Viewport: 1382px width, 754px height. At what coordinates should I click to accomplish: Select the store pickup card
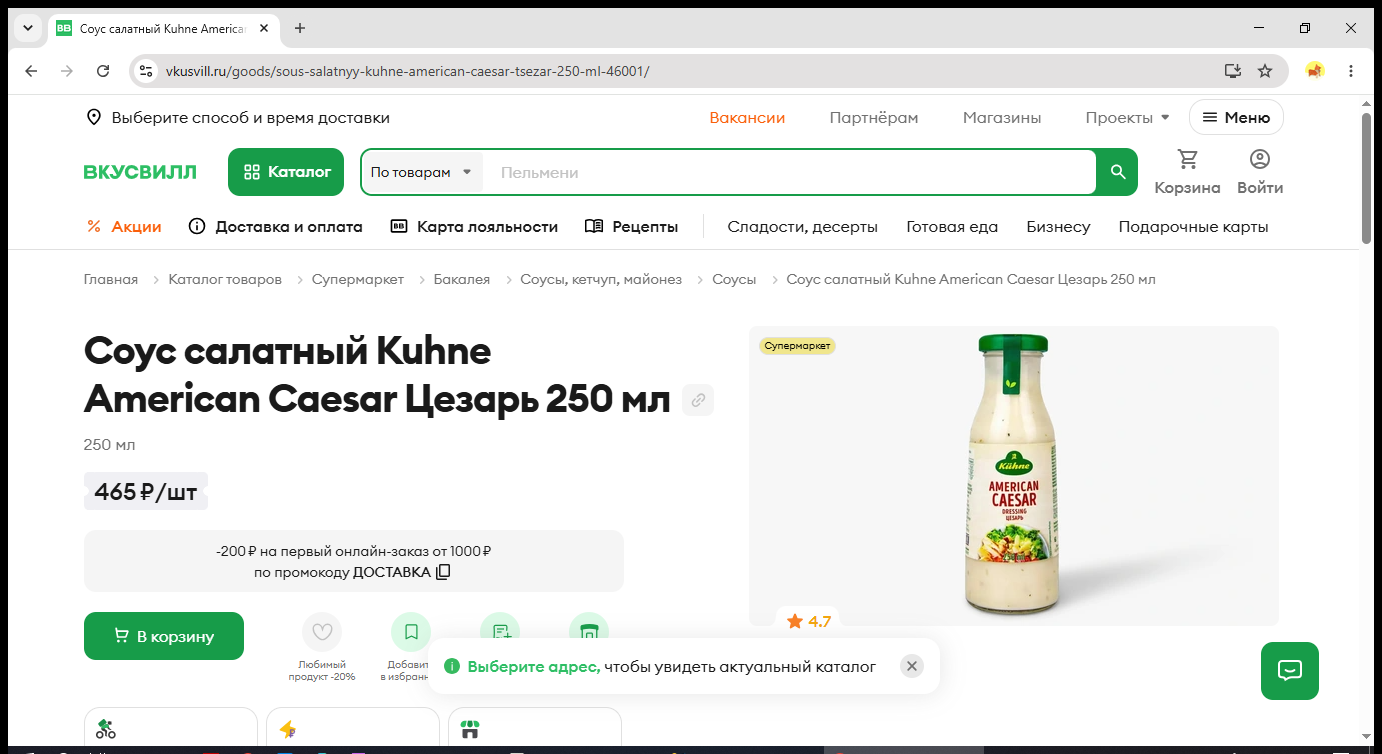click(x=535, y=729)
